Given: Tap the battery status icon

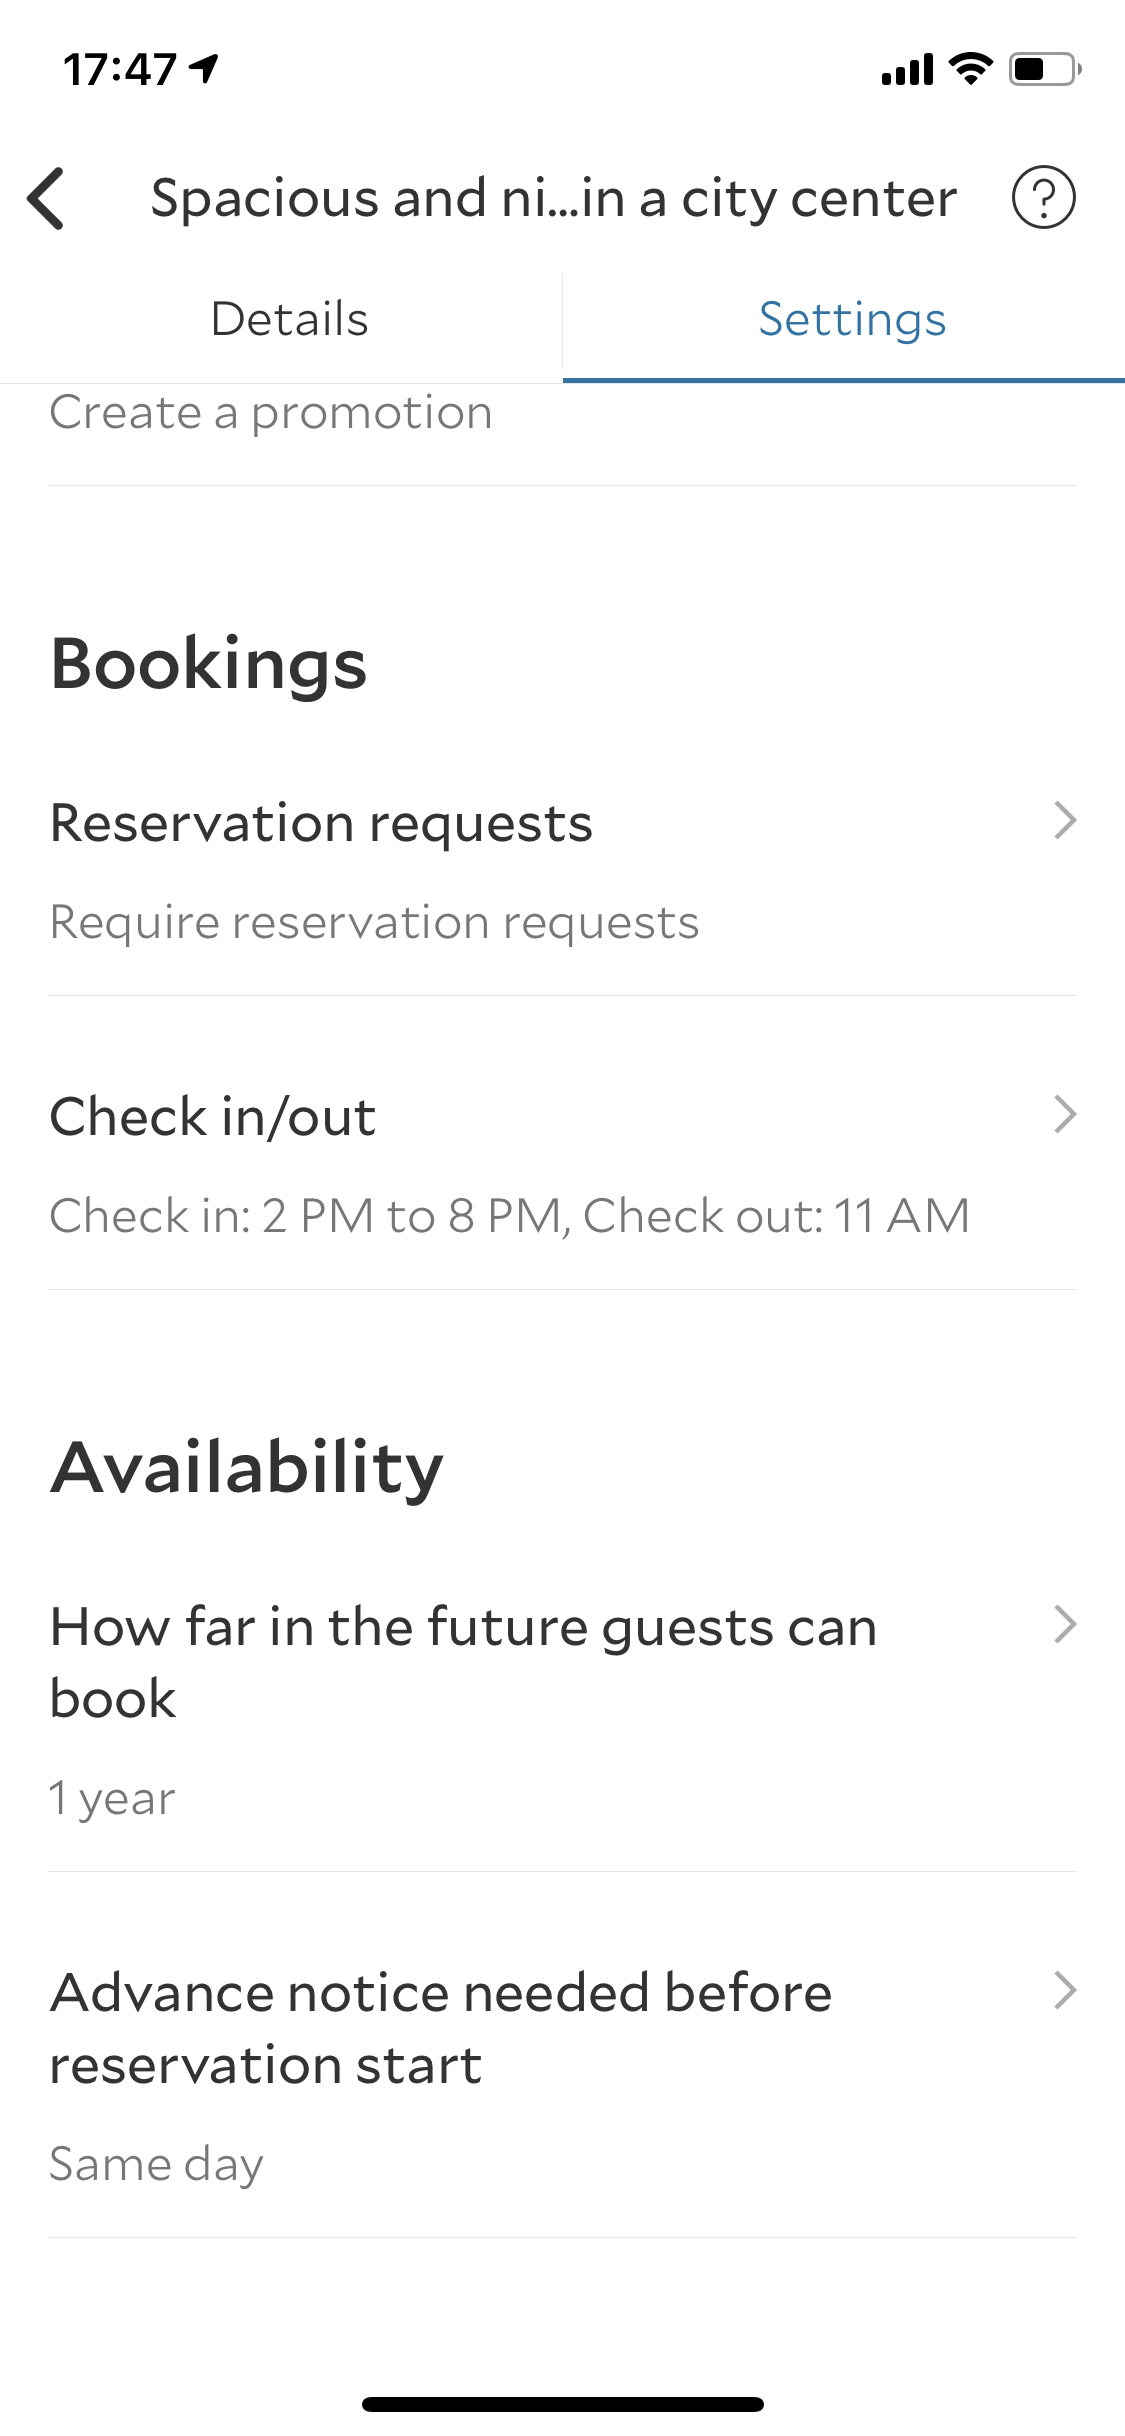Looking at the screenshot, I should click(x=1045, y=69).
